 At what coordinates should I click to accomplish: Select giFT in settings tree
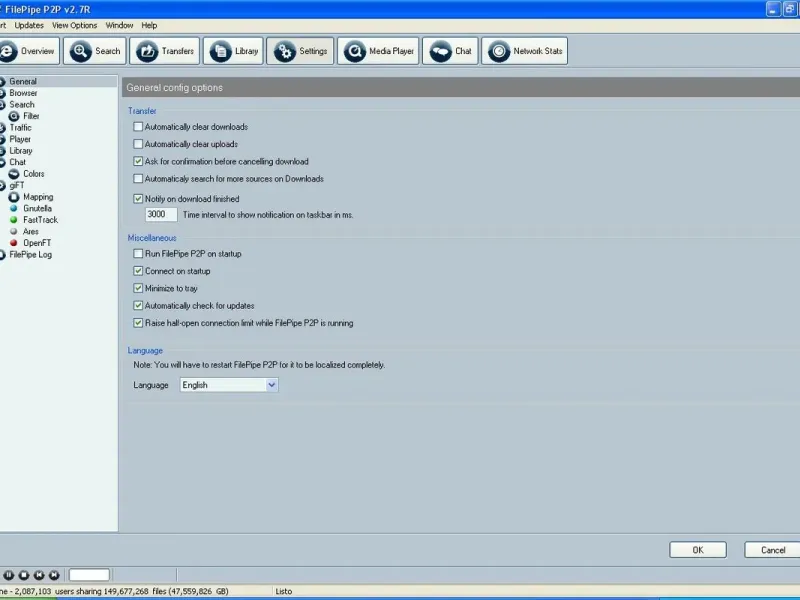17,185
